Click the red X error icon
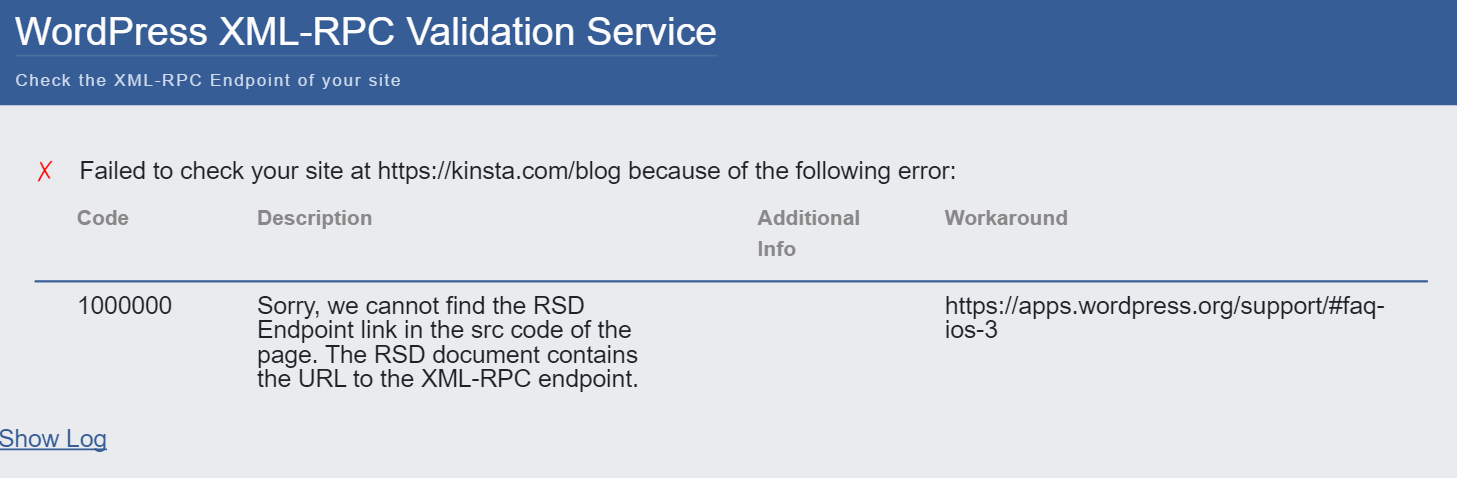 click(45, 171)
